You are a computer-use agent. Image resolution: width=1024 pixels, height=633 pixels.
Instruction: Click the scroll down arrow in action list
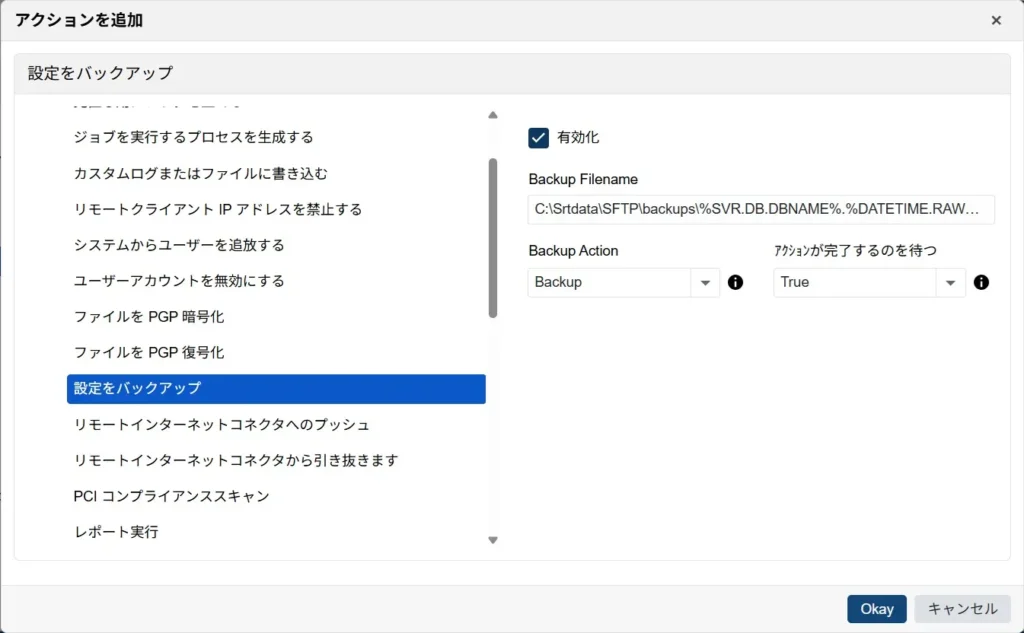click(492, 540)
